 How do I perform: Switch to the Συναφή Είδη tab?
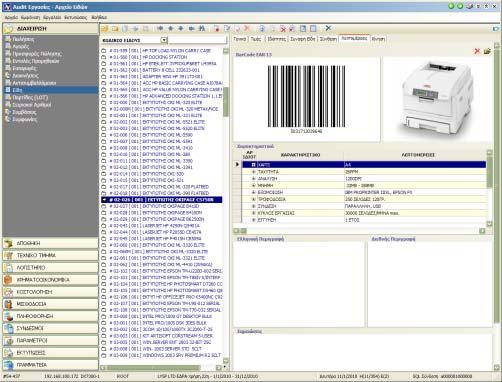click(302, 39)
